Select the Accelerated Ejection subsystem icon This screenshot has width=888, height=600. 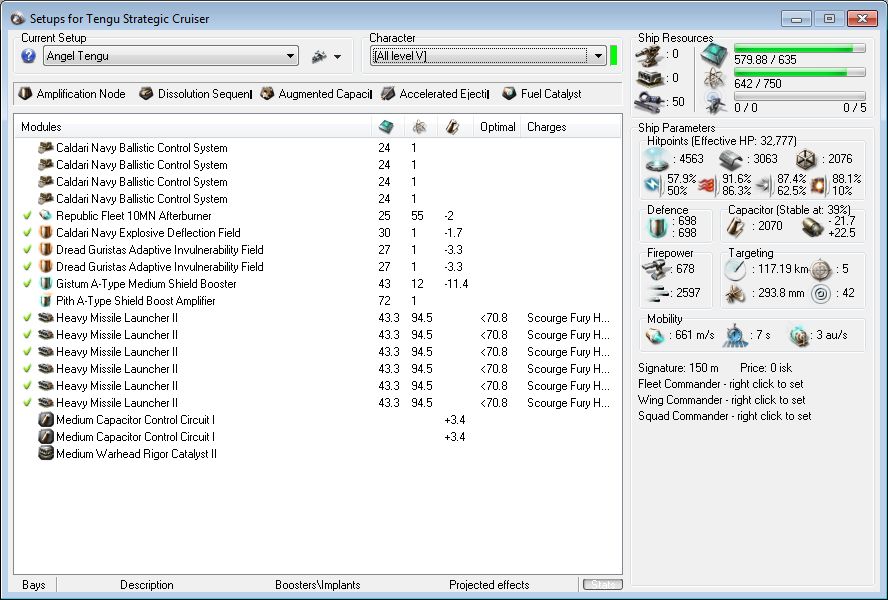tap(388, 93)
